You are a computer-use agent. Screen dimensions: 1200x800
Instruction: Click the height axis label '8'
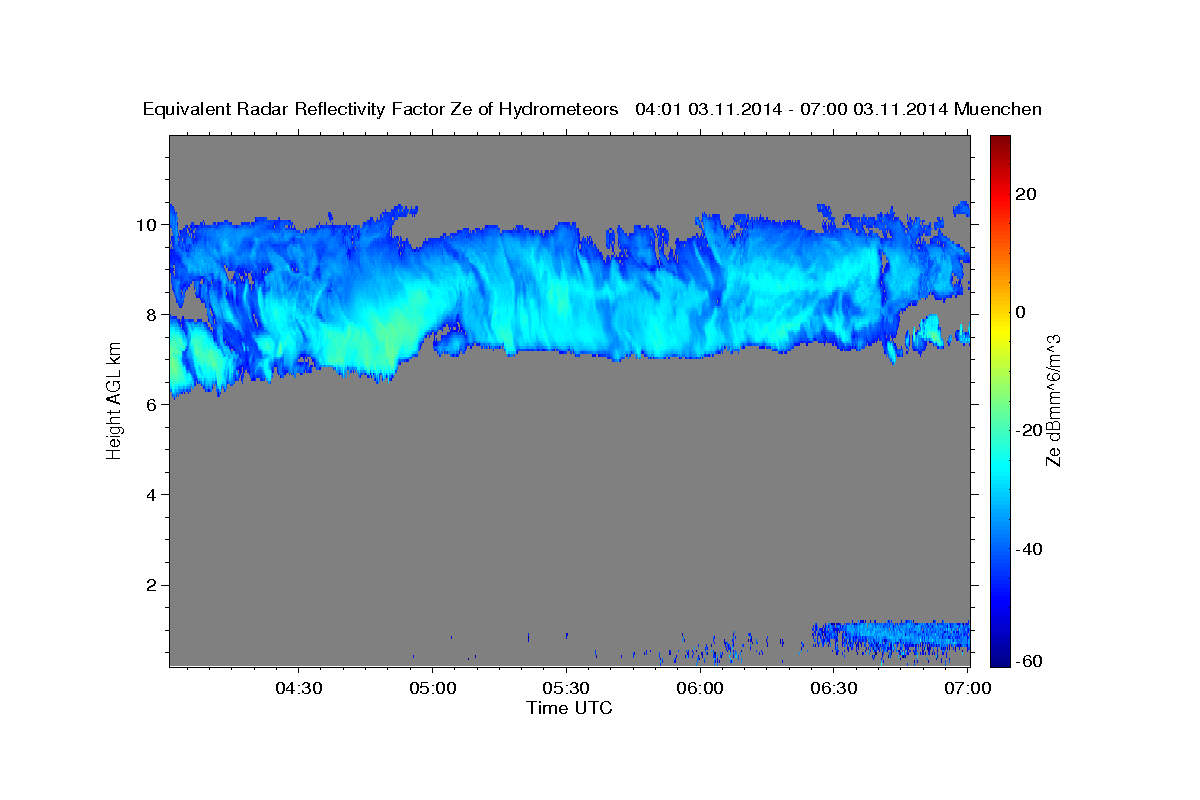pos(152,314)
